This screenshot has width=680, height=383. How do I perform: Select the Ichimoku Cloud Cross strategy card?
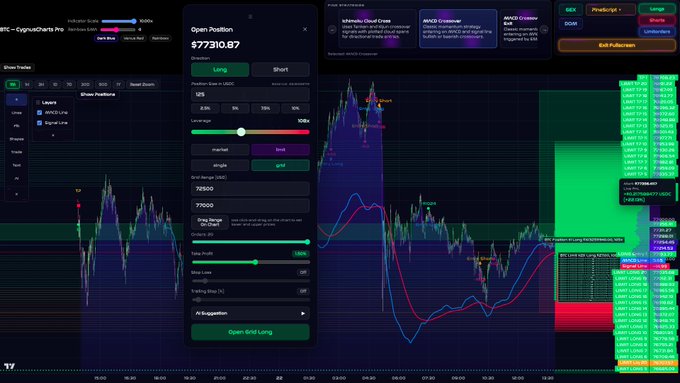377,29
